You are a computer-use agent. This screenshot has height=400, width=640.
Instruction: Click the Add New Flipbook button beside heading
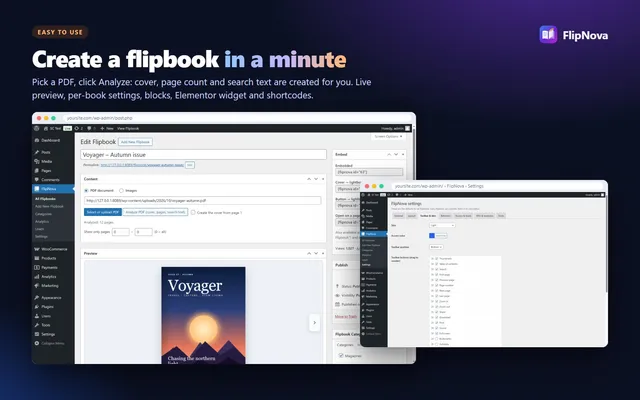pyautogui.click(x=135, y=142)
